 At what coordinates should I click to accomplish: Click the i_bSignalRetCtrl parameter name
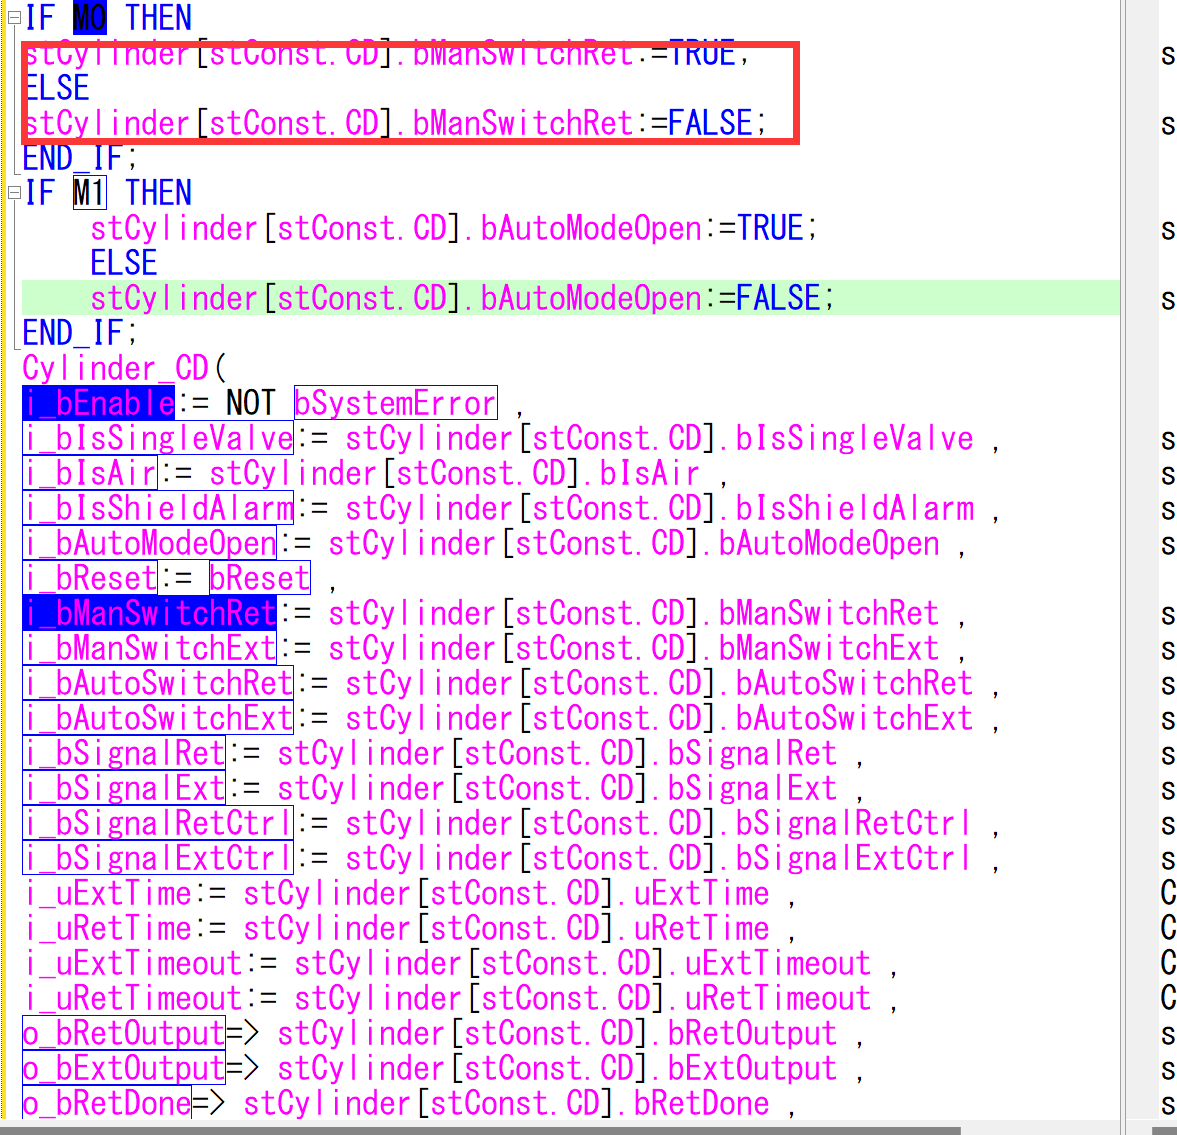[158, 823]
